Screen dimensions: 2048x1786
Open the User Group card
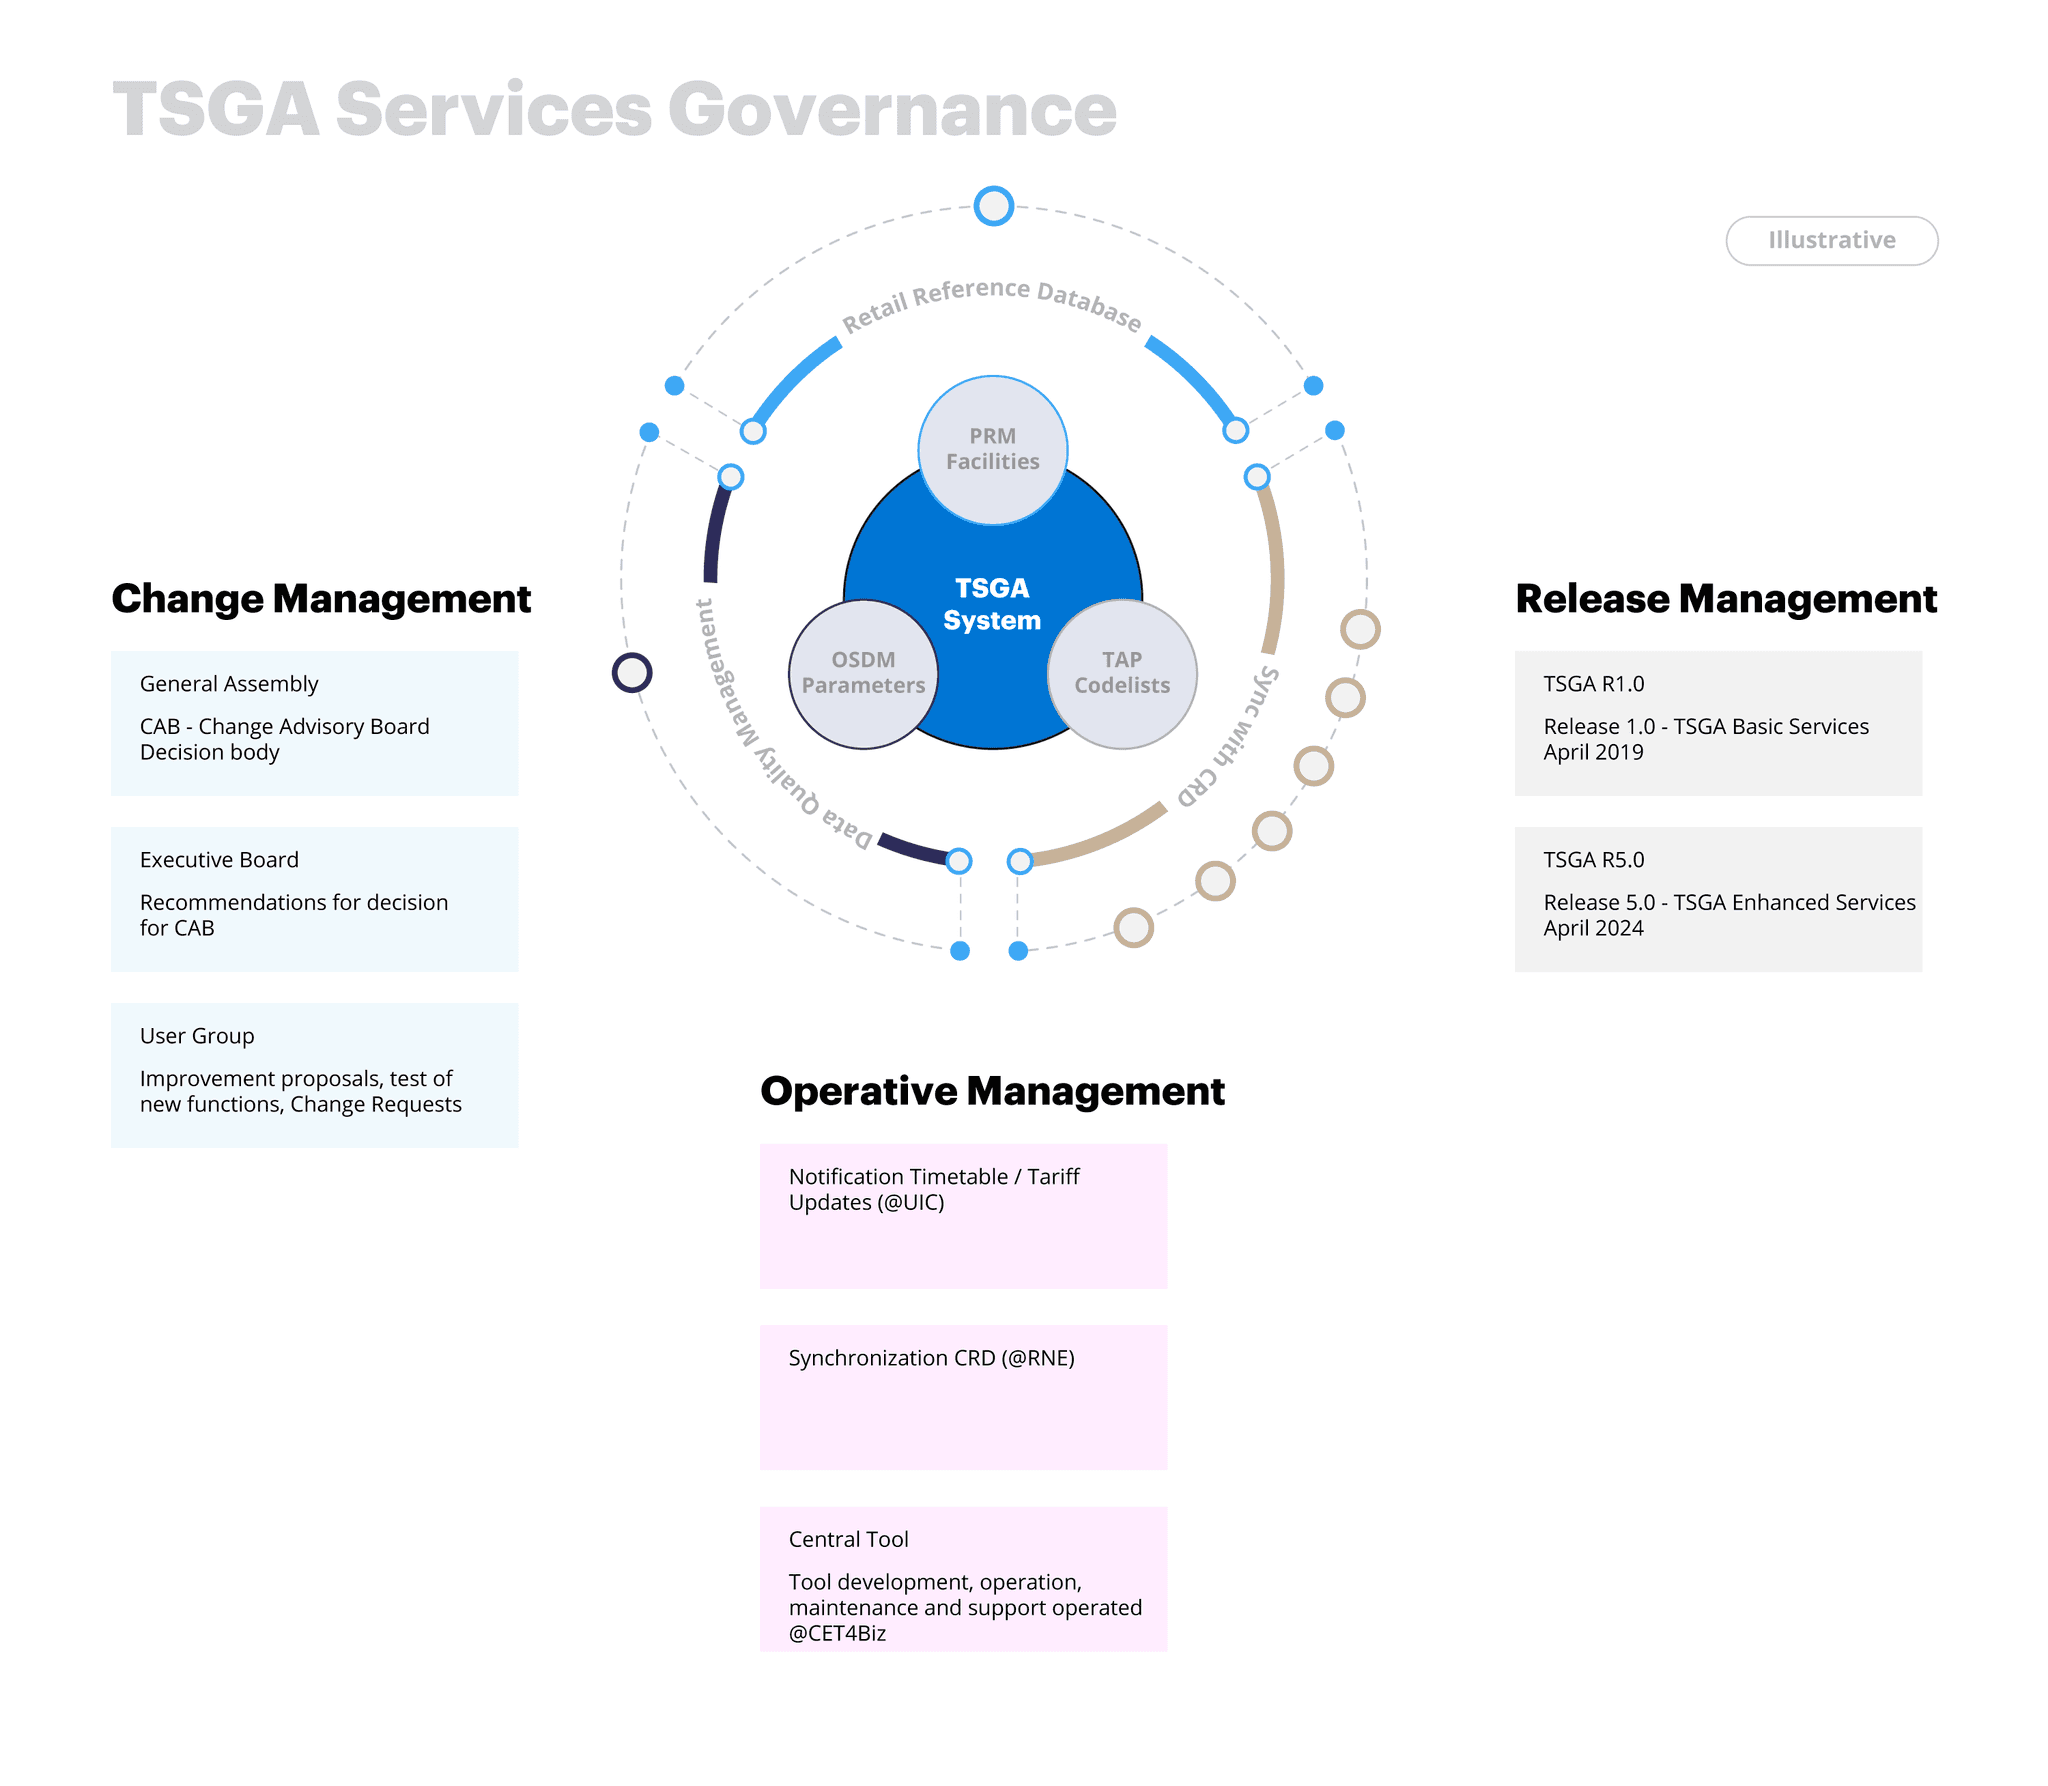point(315,1075)
